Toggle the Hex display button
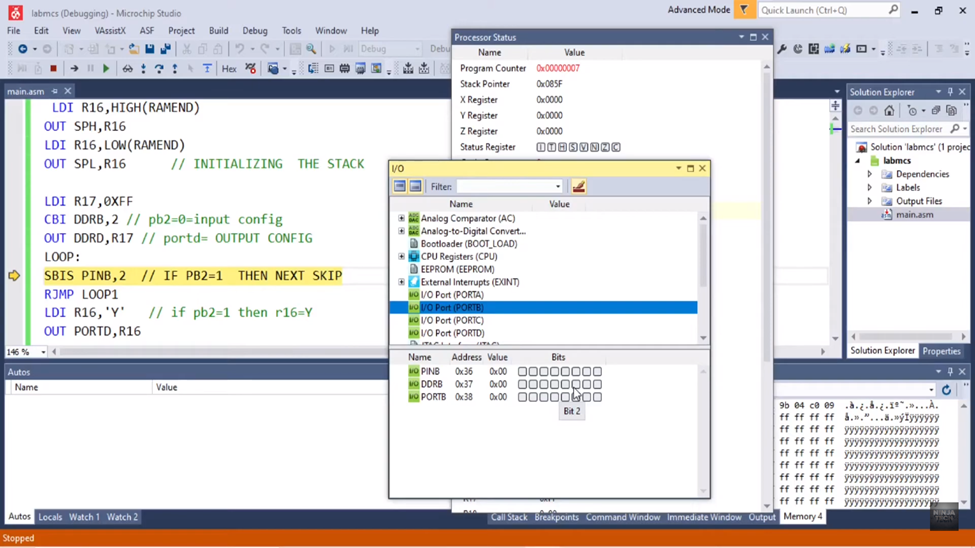This screenshot has height=548, width=975. [229, 69]
